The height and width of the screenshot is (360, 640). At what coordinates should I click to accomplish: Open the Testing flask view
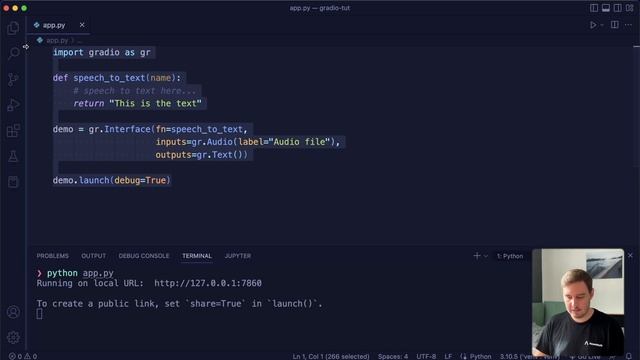click(x=13, y=156)
